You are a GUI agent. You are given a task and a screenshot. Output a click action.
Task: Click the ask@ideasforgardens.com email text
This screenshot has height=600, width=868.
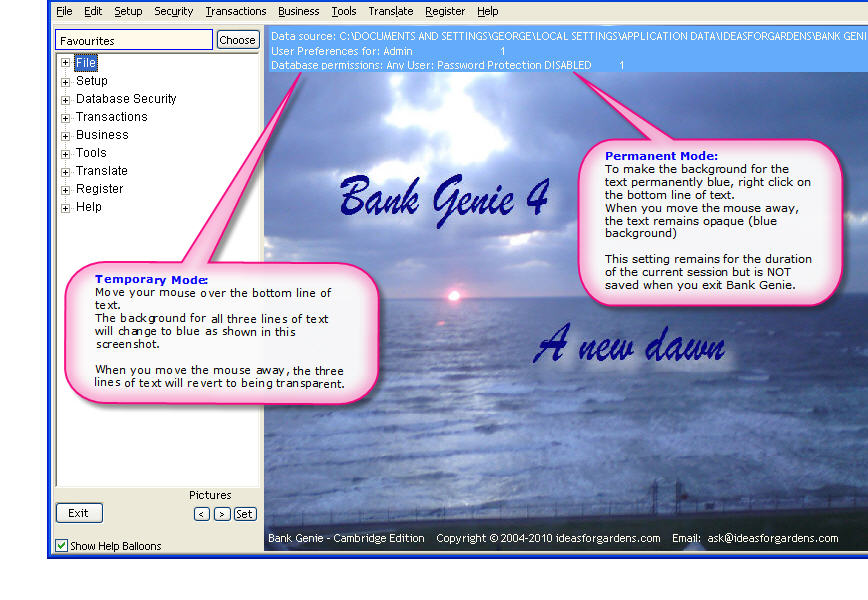[x=773, y=538]
